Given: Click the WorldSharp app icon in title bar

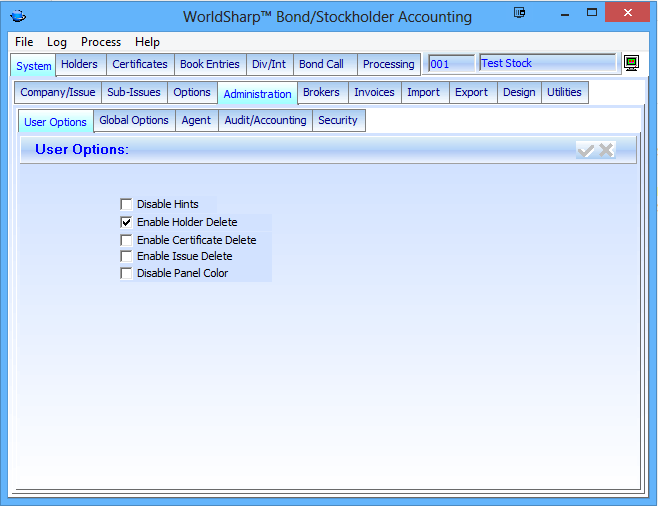Looking at the screenshot, I should tap(17, 16).
